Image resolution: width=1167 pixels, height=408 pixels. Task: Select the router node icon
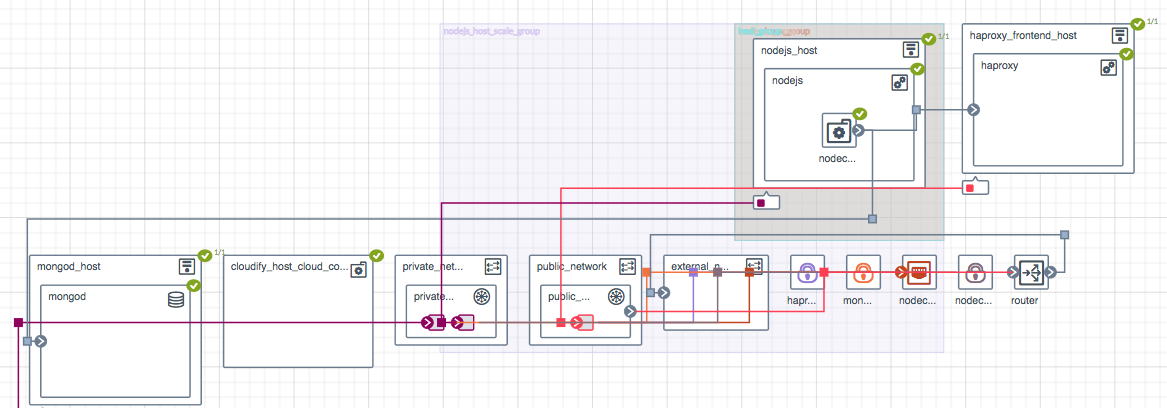[x=1028, y=272]
